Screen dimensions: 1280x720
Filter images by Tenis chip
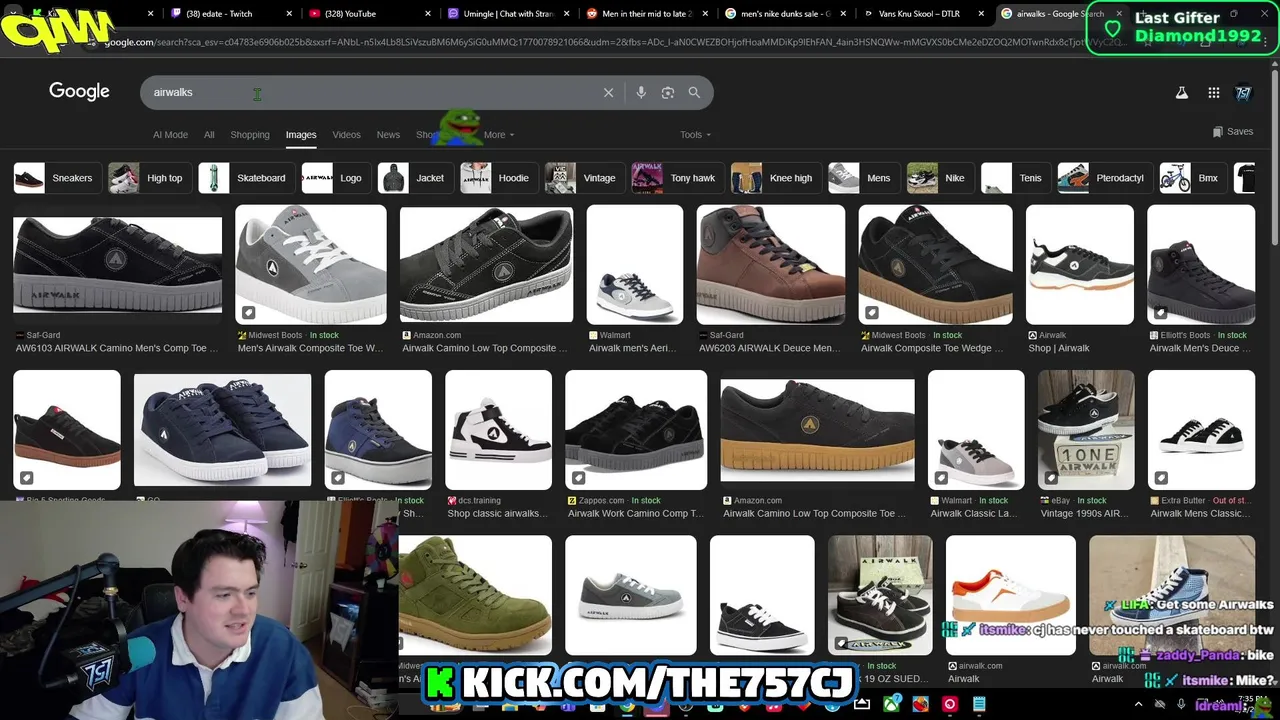pyautogui.click(x=1016, y=178)
